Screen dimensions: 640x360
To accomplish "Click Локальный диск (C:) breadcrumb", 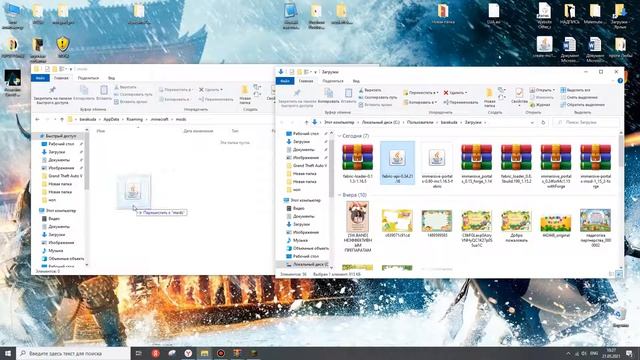I will [380, 122].
